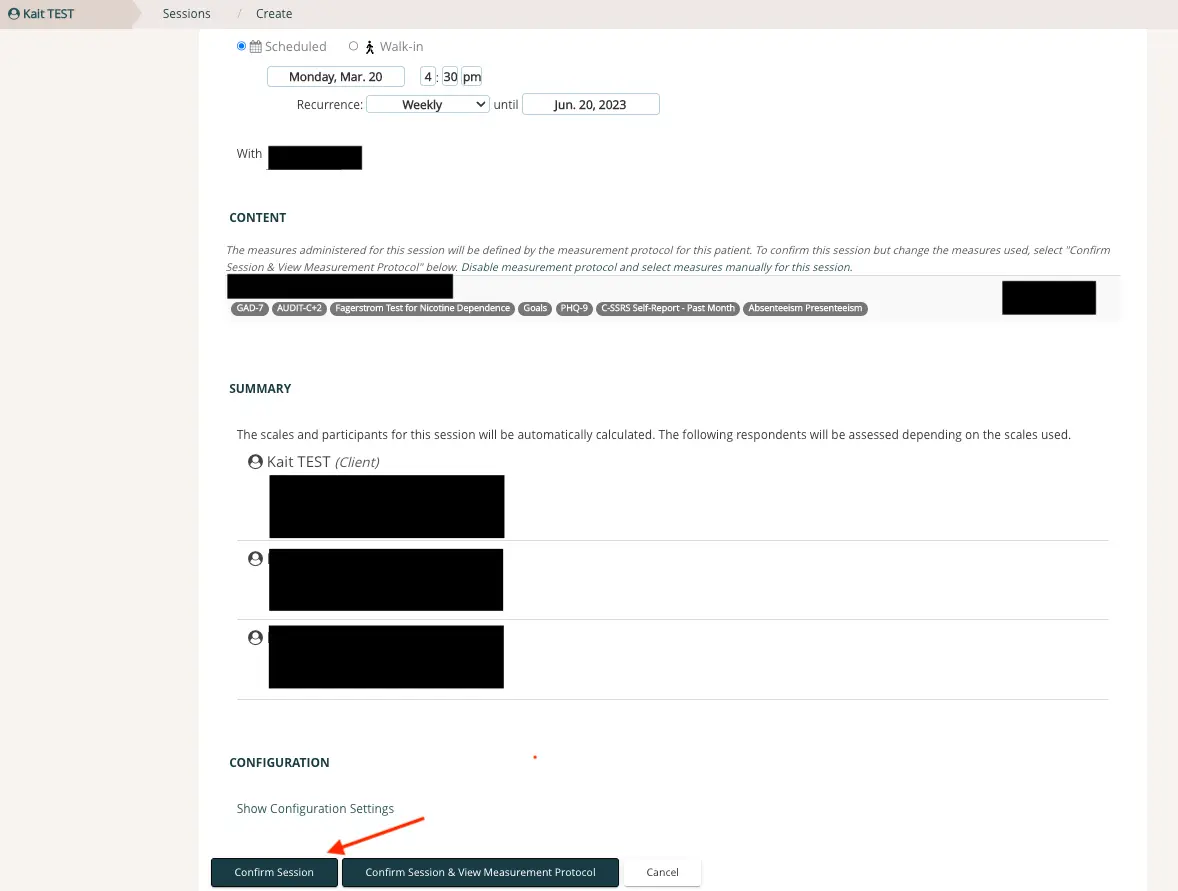Open the Weekly recurrence dropdown
Image resolution: width=1178 pixels, height=891 pixels.
(427, 104)
